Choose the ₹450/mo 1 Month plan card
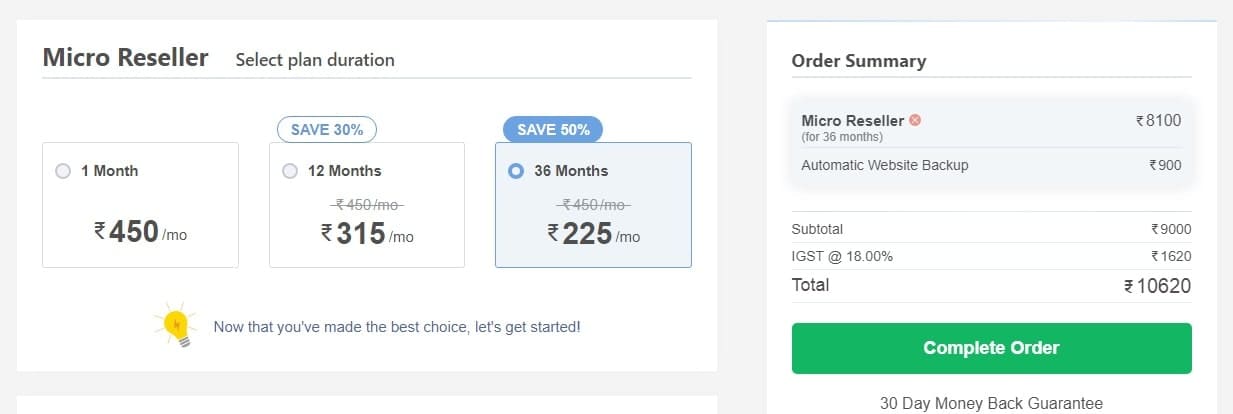The image size is (1233, 414). [140, 205]
